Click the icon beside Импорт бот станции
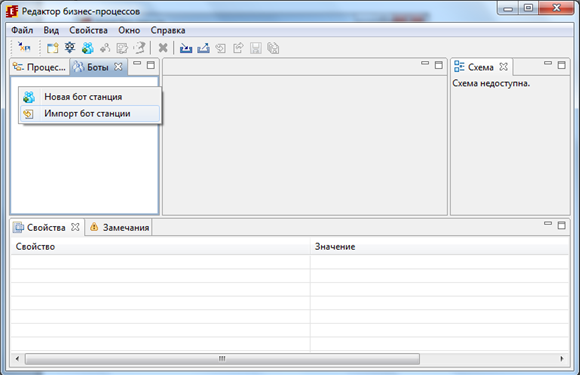Viewport: 580px width, 375px height. click(x=29, y=114)
